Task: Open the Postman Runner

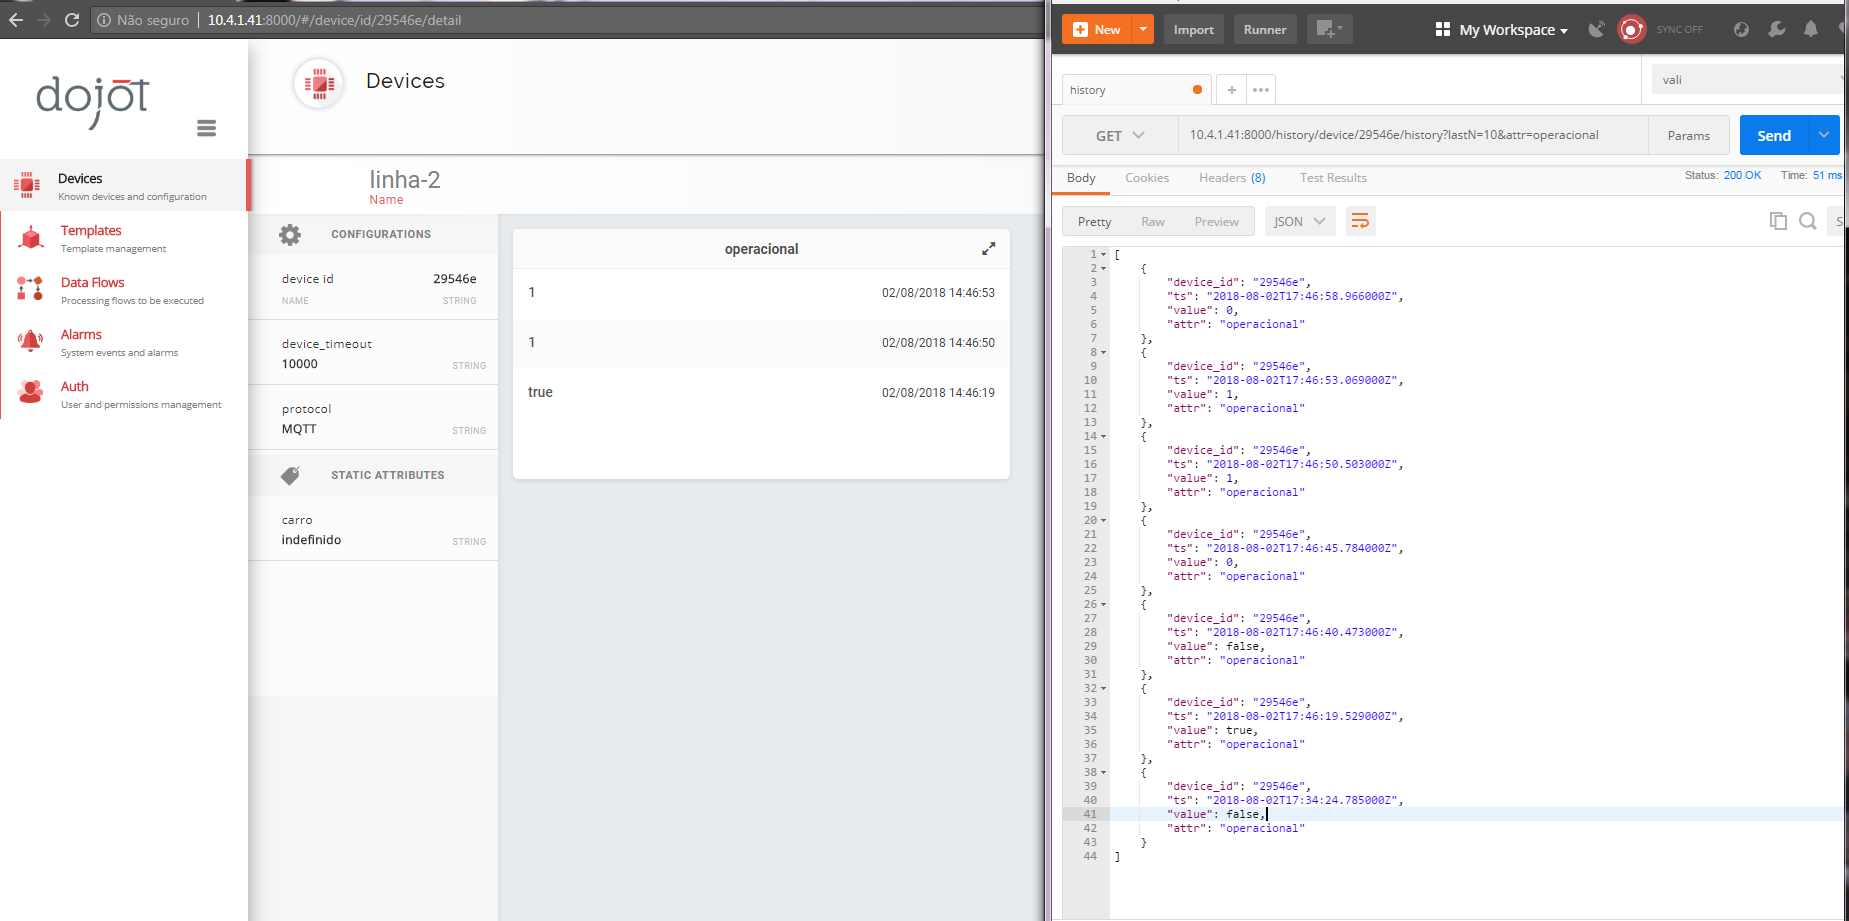Action: coord(1265,29)
